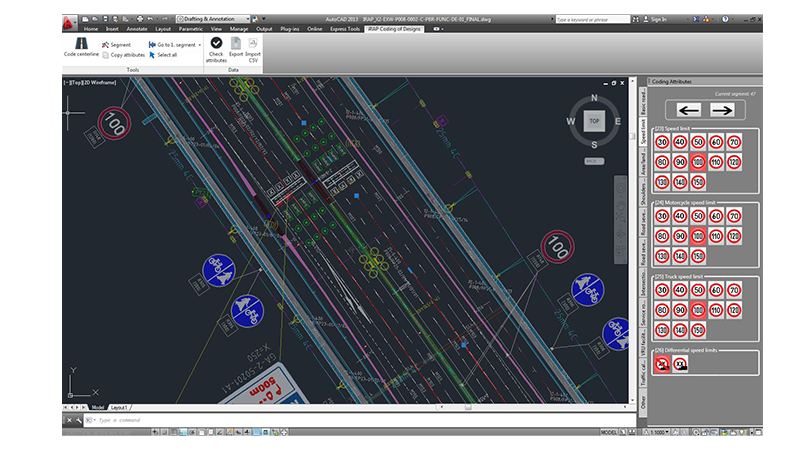Go to next segment with right arrow

coord(722,110)
